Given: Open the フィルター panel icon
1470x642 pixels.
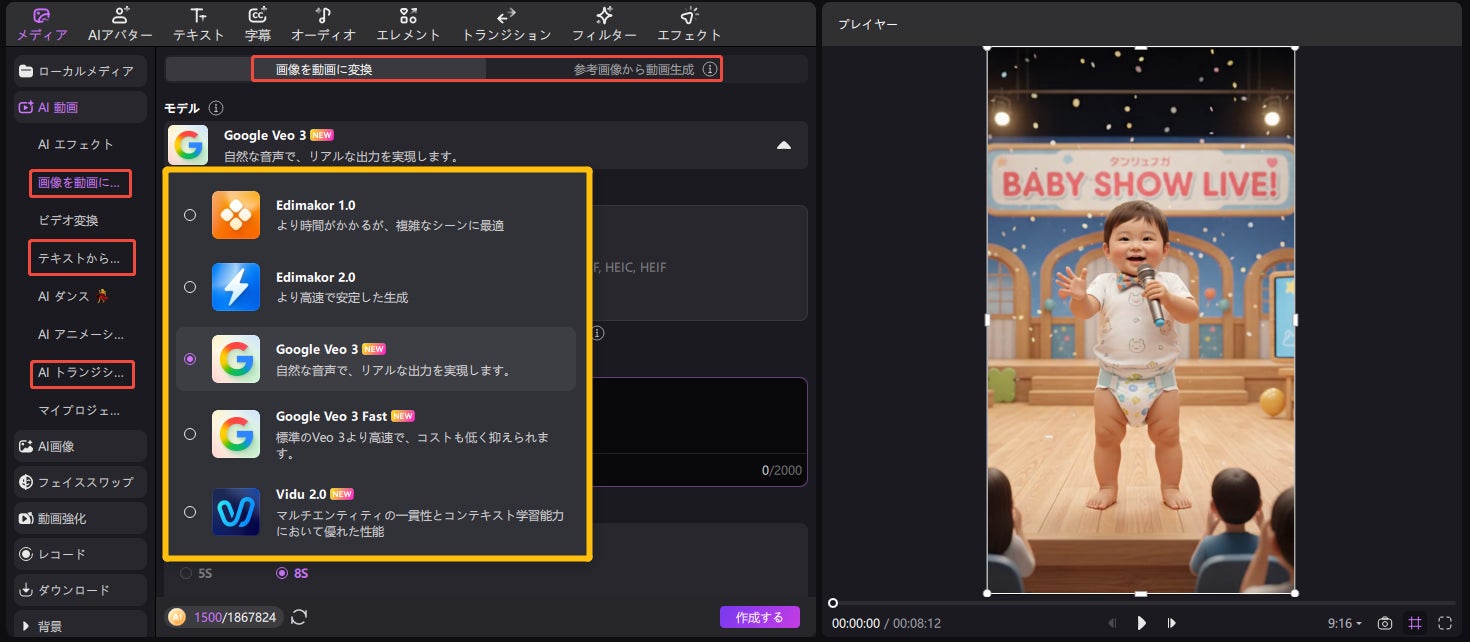Looking at the screenshot, I should tap(604, 24).
